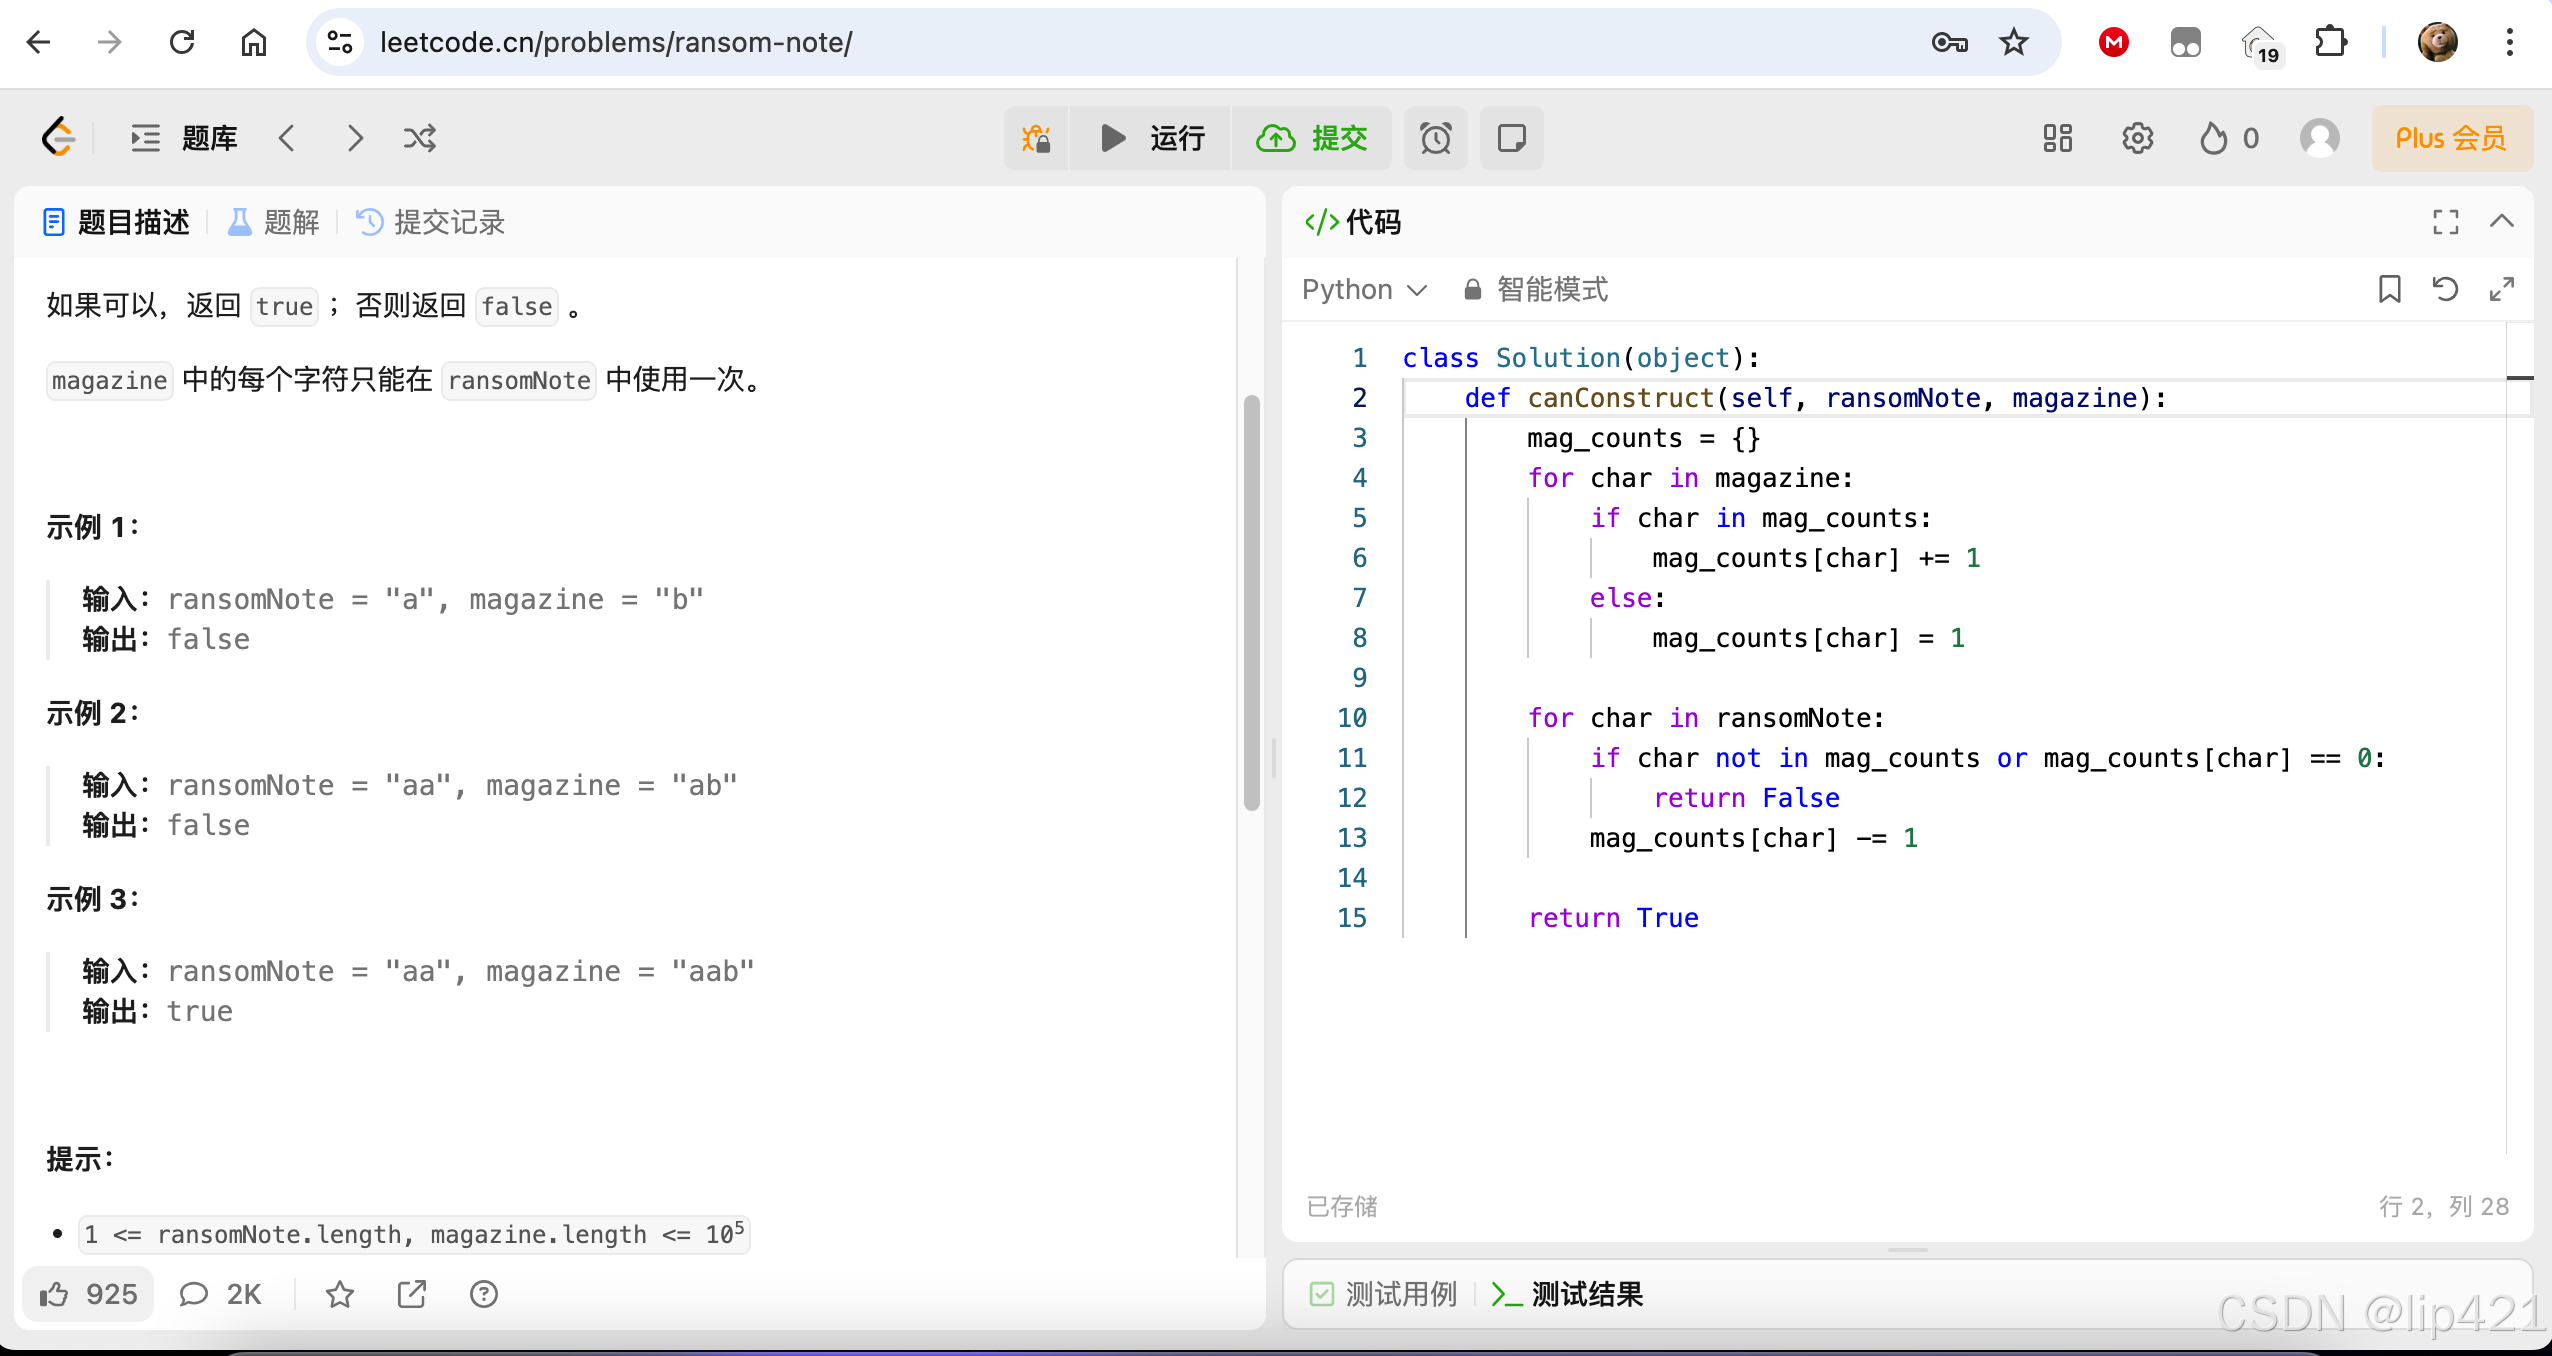Click the debug bug icon next to Run
The height and width of the screenshot is (1356, 2552).
tap(1036, 138)
